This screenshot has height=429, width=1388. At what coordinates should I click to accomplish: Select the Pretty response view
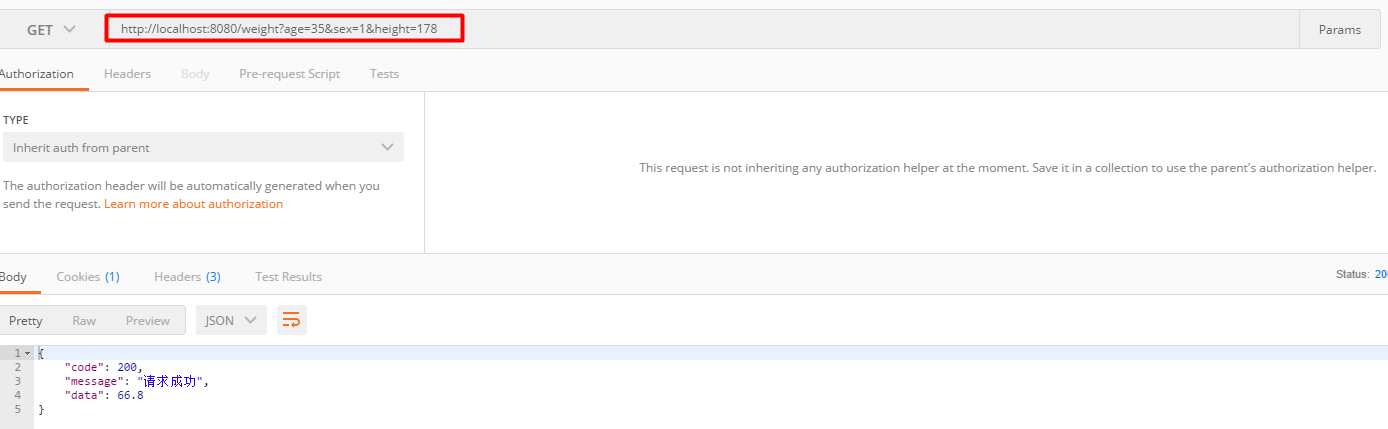26,320
